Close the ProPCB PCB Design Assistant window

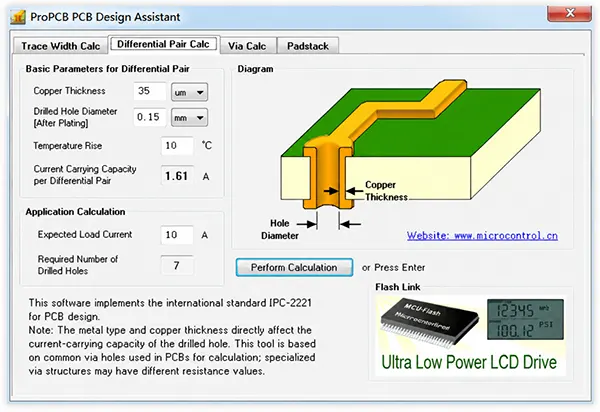569,14
